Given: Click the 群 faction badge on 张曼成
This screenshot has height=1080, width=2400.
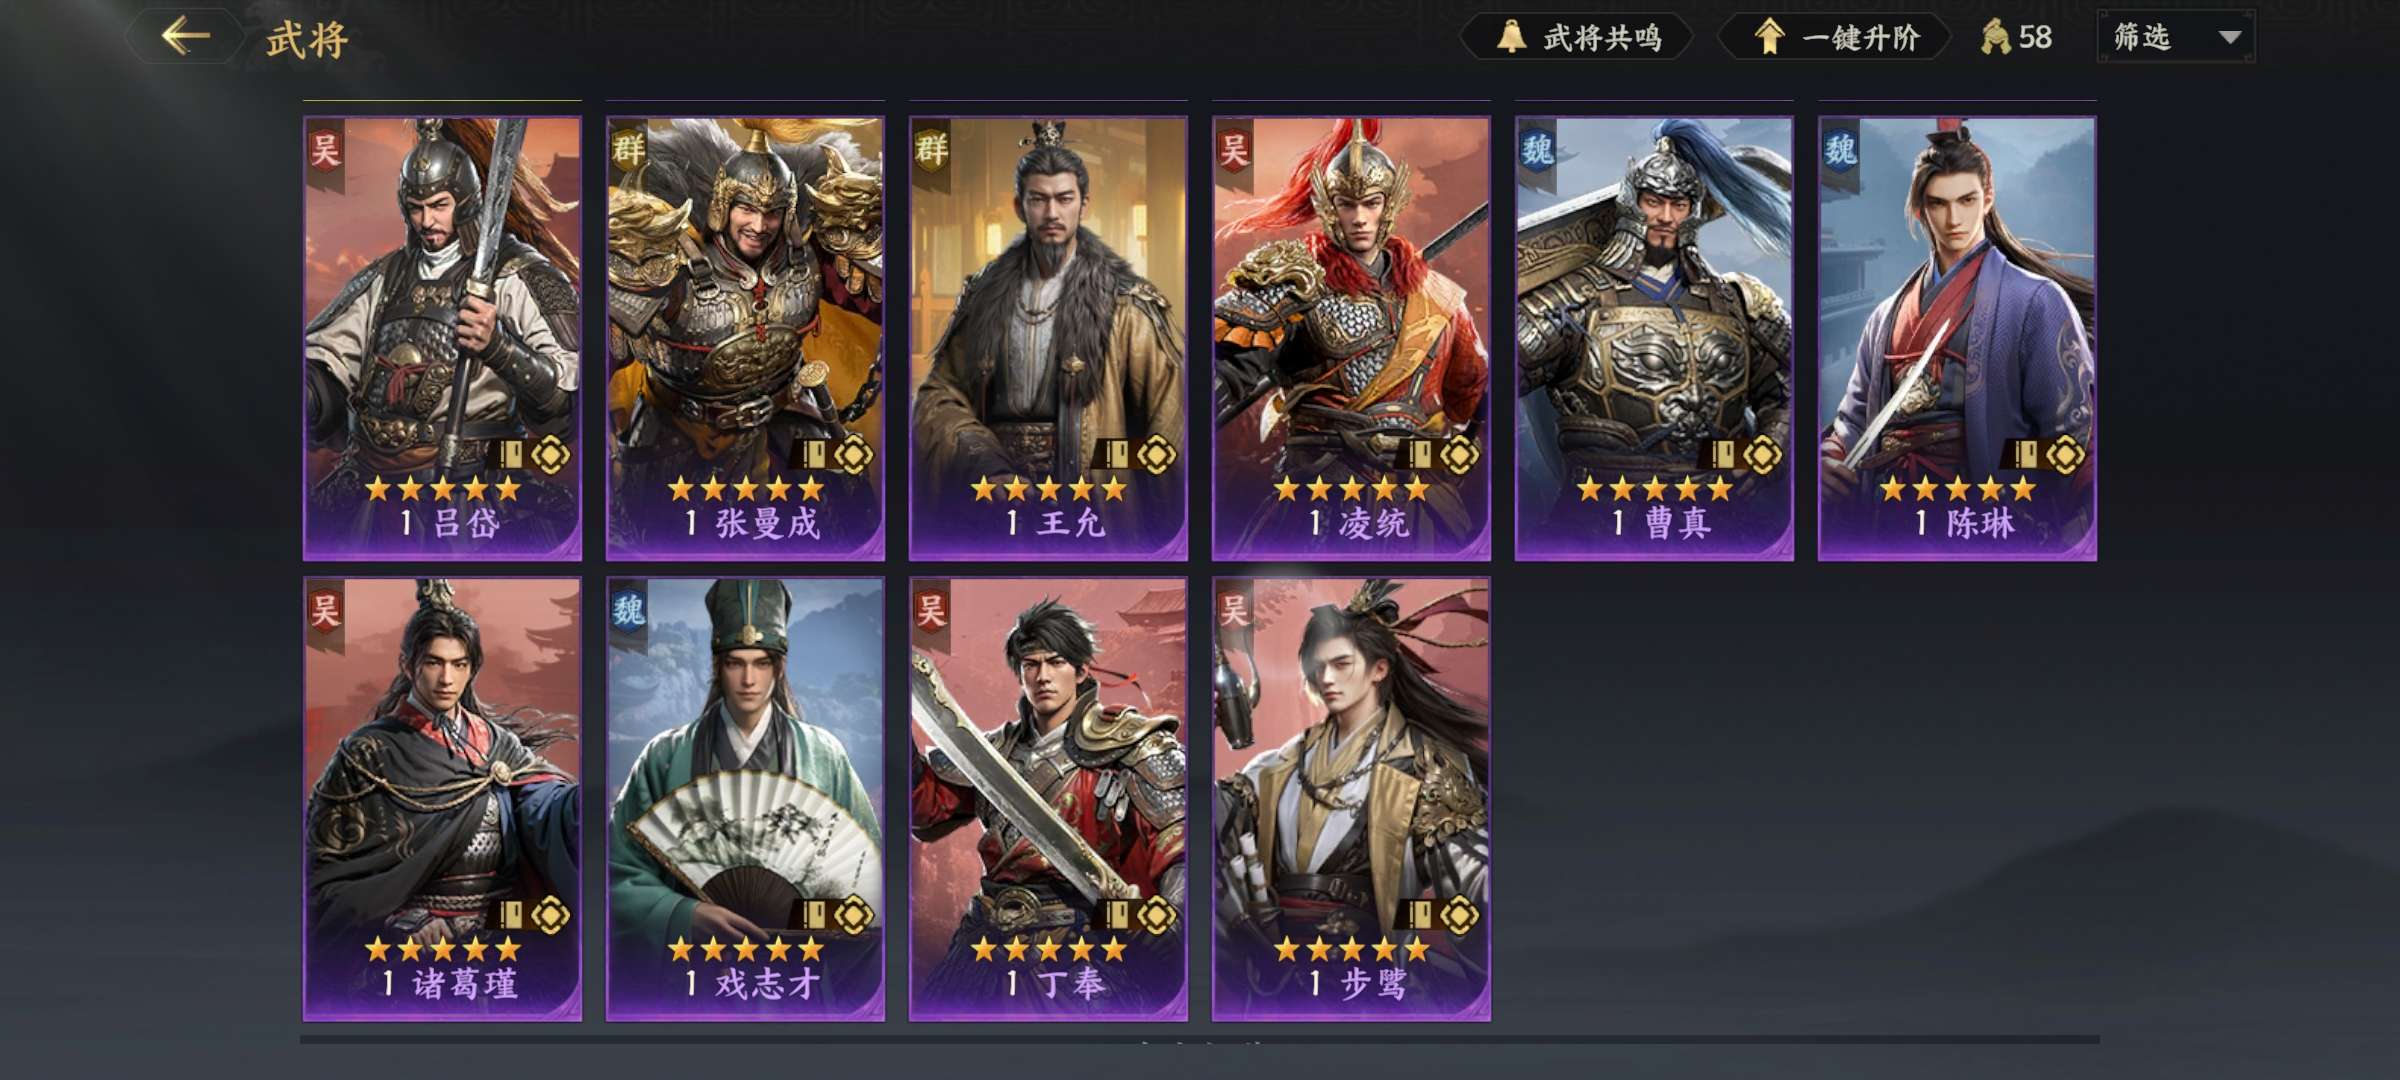Looking at the screenshot, I should click(628, 150).
